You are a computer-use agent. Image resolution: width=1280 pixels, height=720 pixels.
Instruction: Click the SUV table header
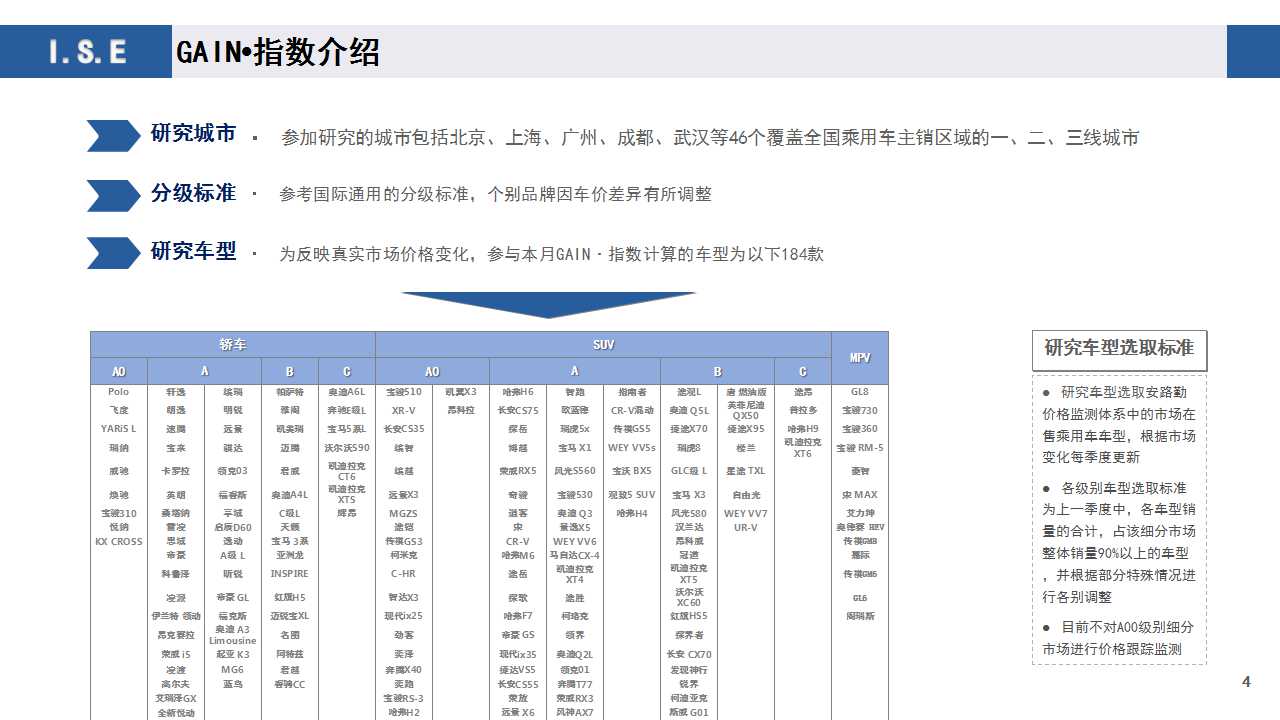(x=603, y=345)
